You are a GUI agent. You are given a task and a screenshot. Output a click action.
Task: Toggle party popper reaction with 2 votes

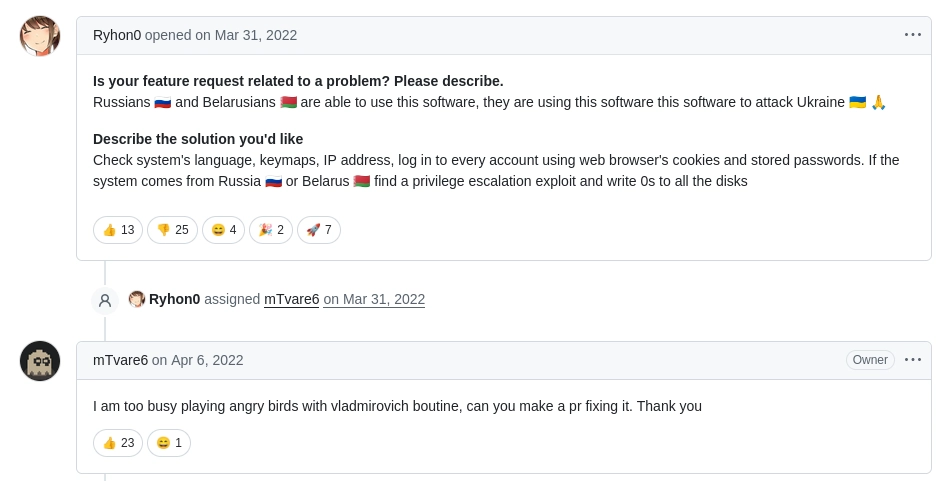click(271, 230)
